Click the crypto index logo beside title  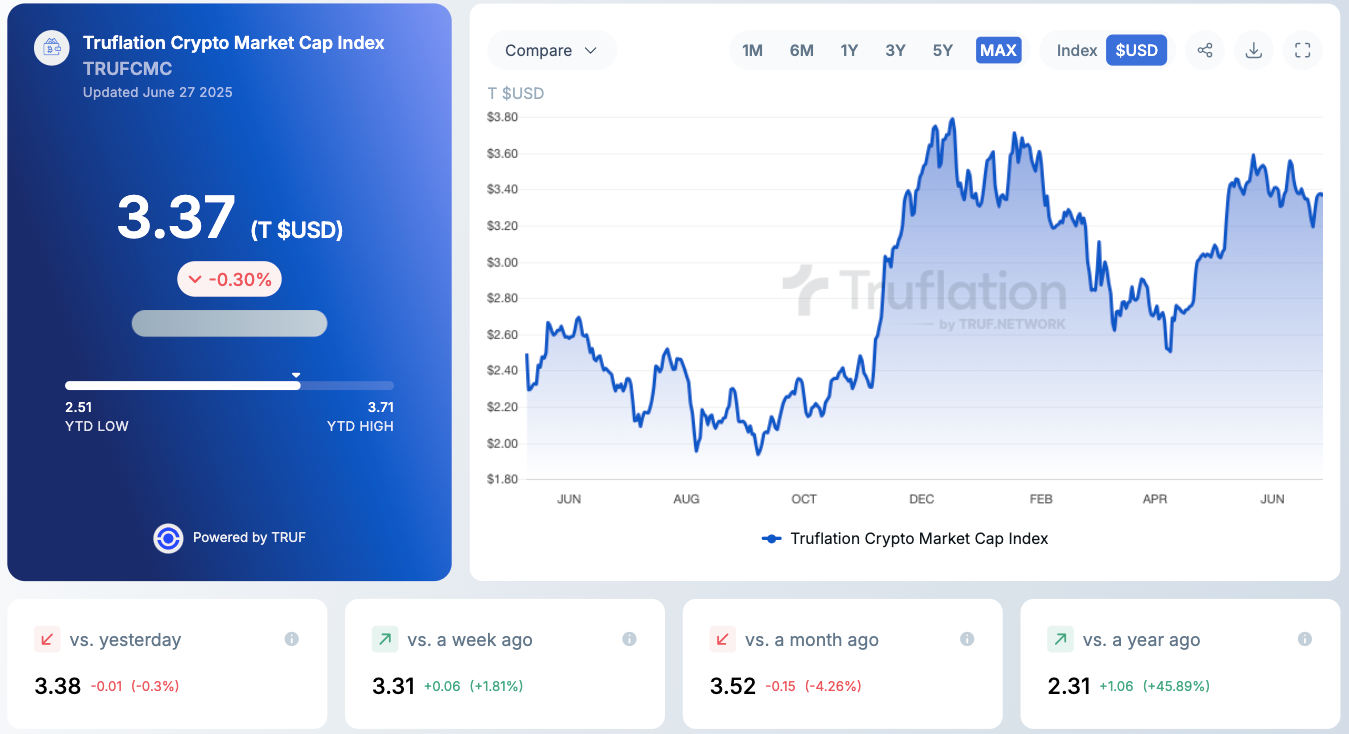click(52, 47)
